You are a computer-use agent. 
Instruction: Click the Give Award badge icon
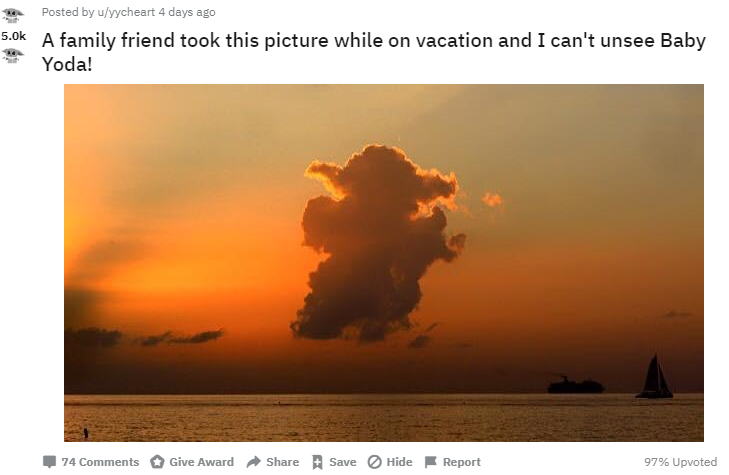pos(158,462)
